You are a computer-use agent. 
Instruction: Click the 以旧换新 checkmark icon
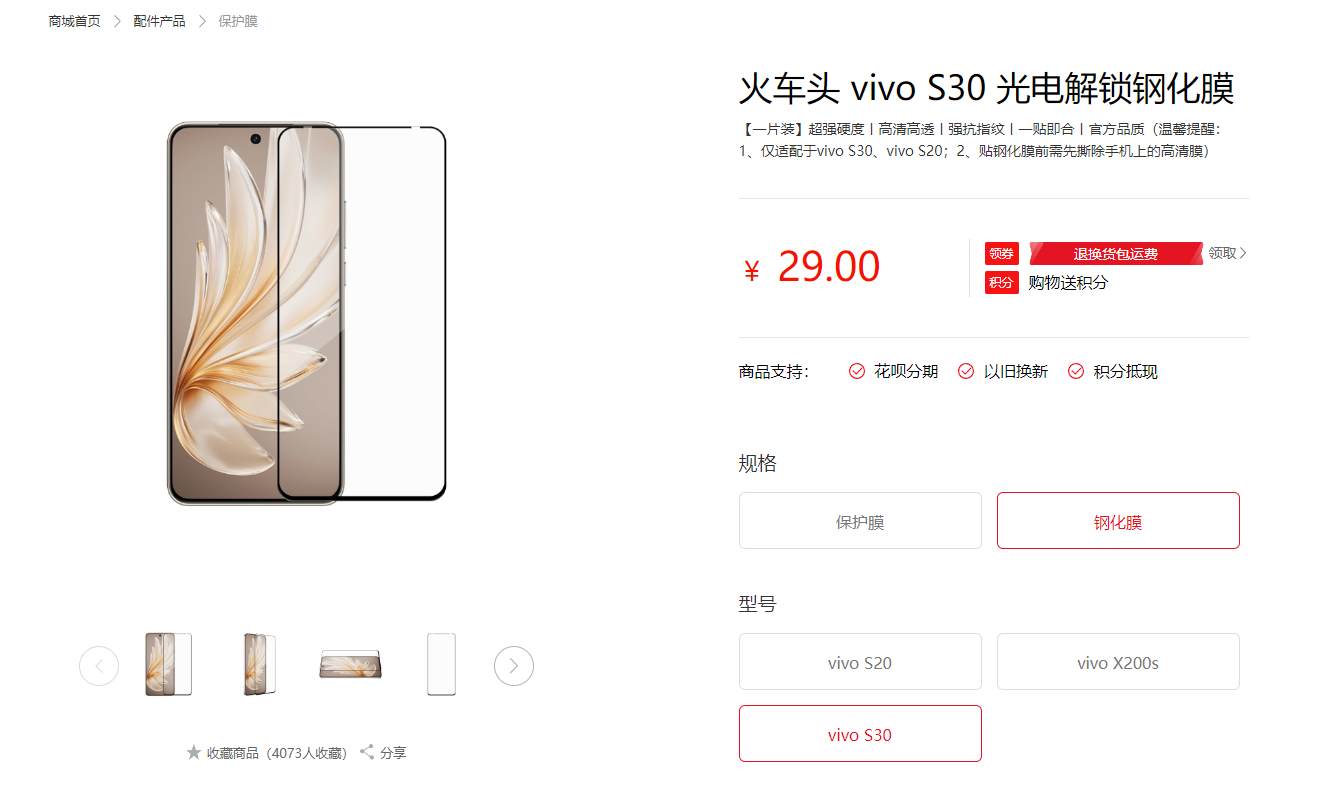966,372
